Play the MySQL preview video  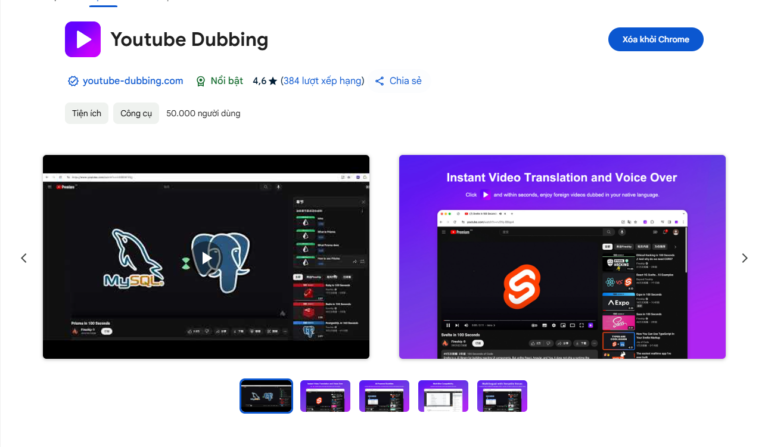[x=206, y=258]
